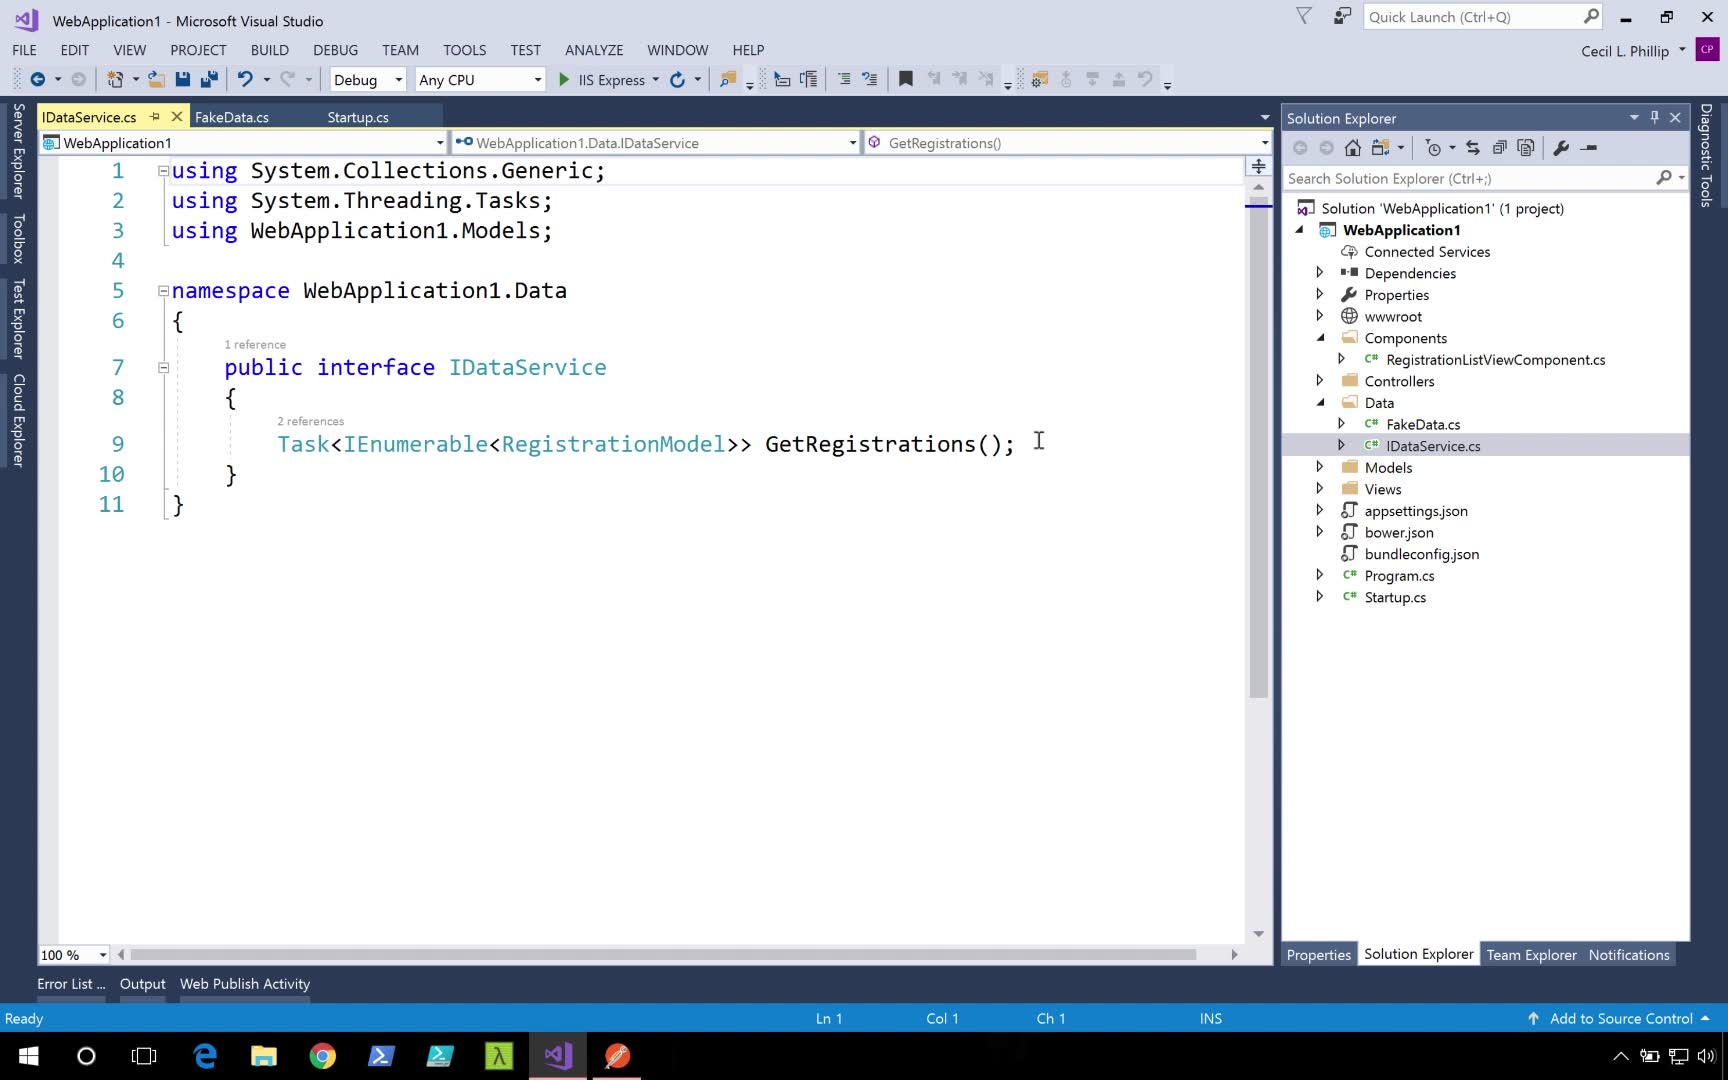Viewport: 1728px width, 1080px height.
Task: Click the Quick Launch search box
Action: [x=1470, y=17]
